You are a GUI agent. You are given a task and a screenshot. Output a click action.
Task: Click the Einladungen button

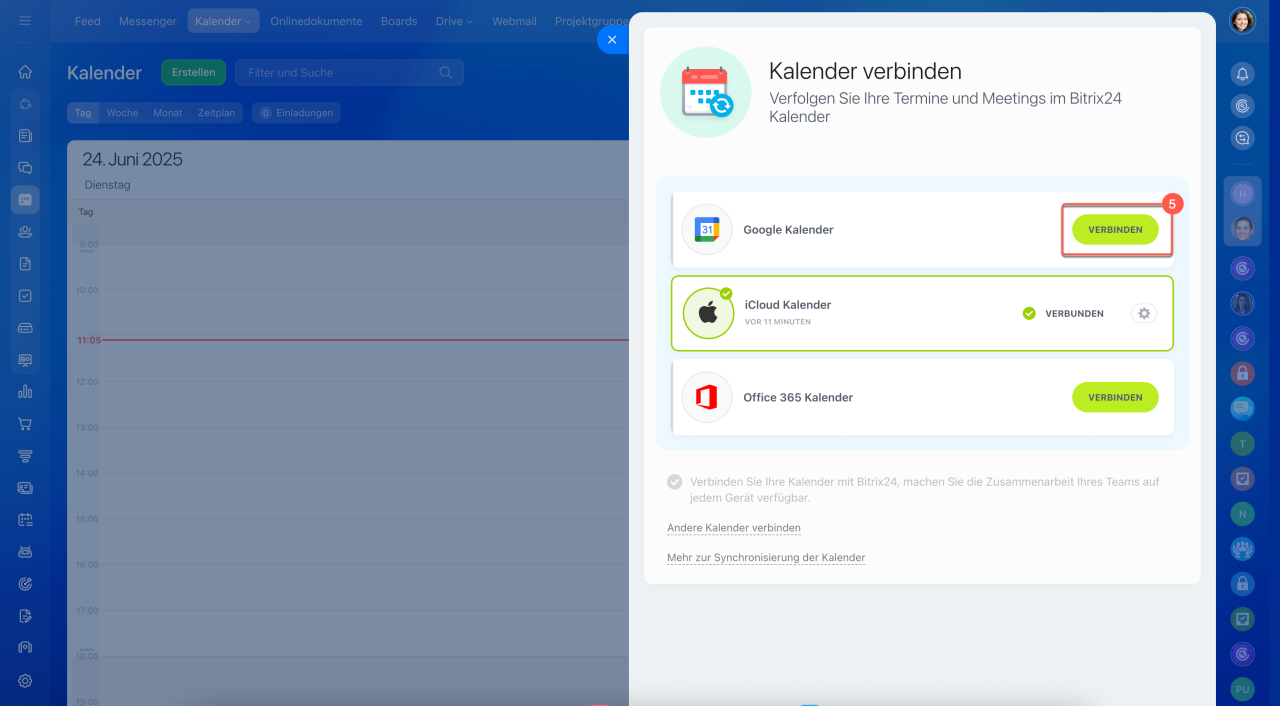tap(296, 113)
